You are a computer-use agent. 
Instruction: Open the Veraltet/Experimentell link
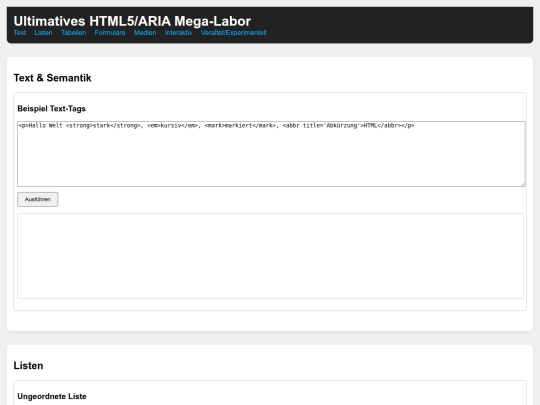(x=233, y=33)
